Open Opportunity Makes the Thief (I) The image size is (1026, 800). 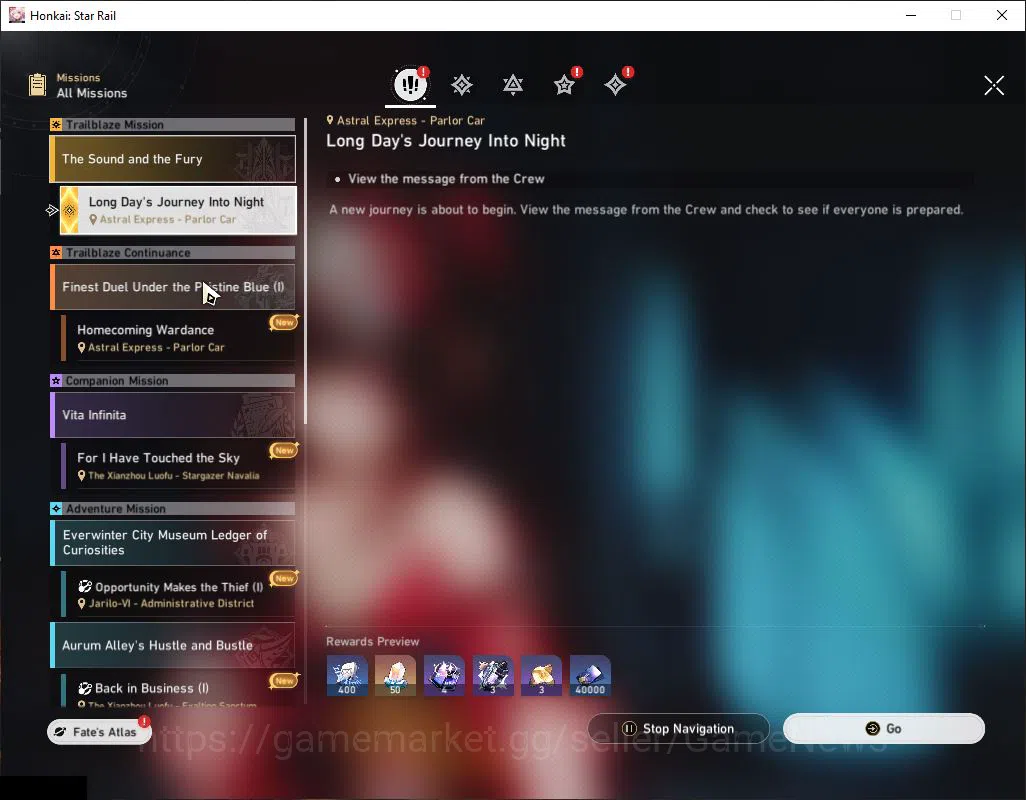coord(178,594)
